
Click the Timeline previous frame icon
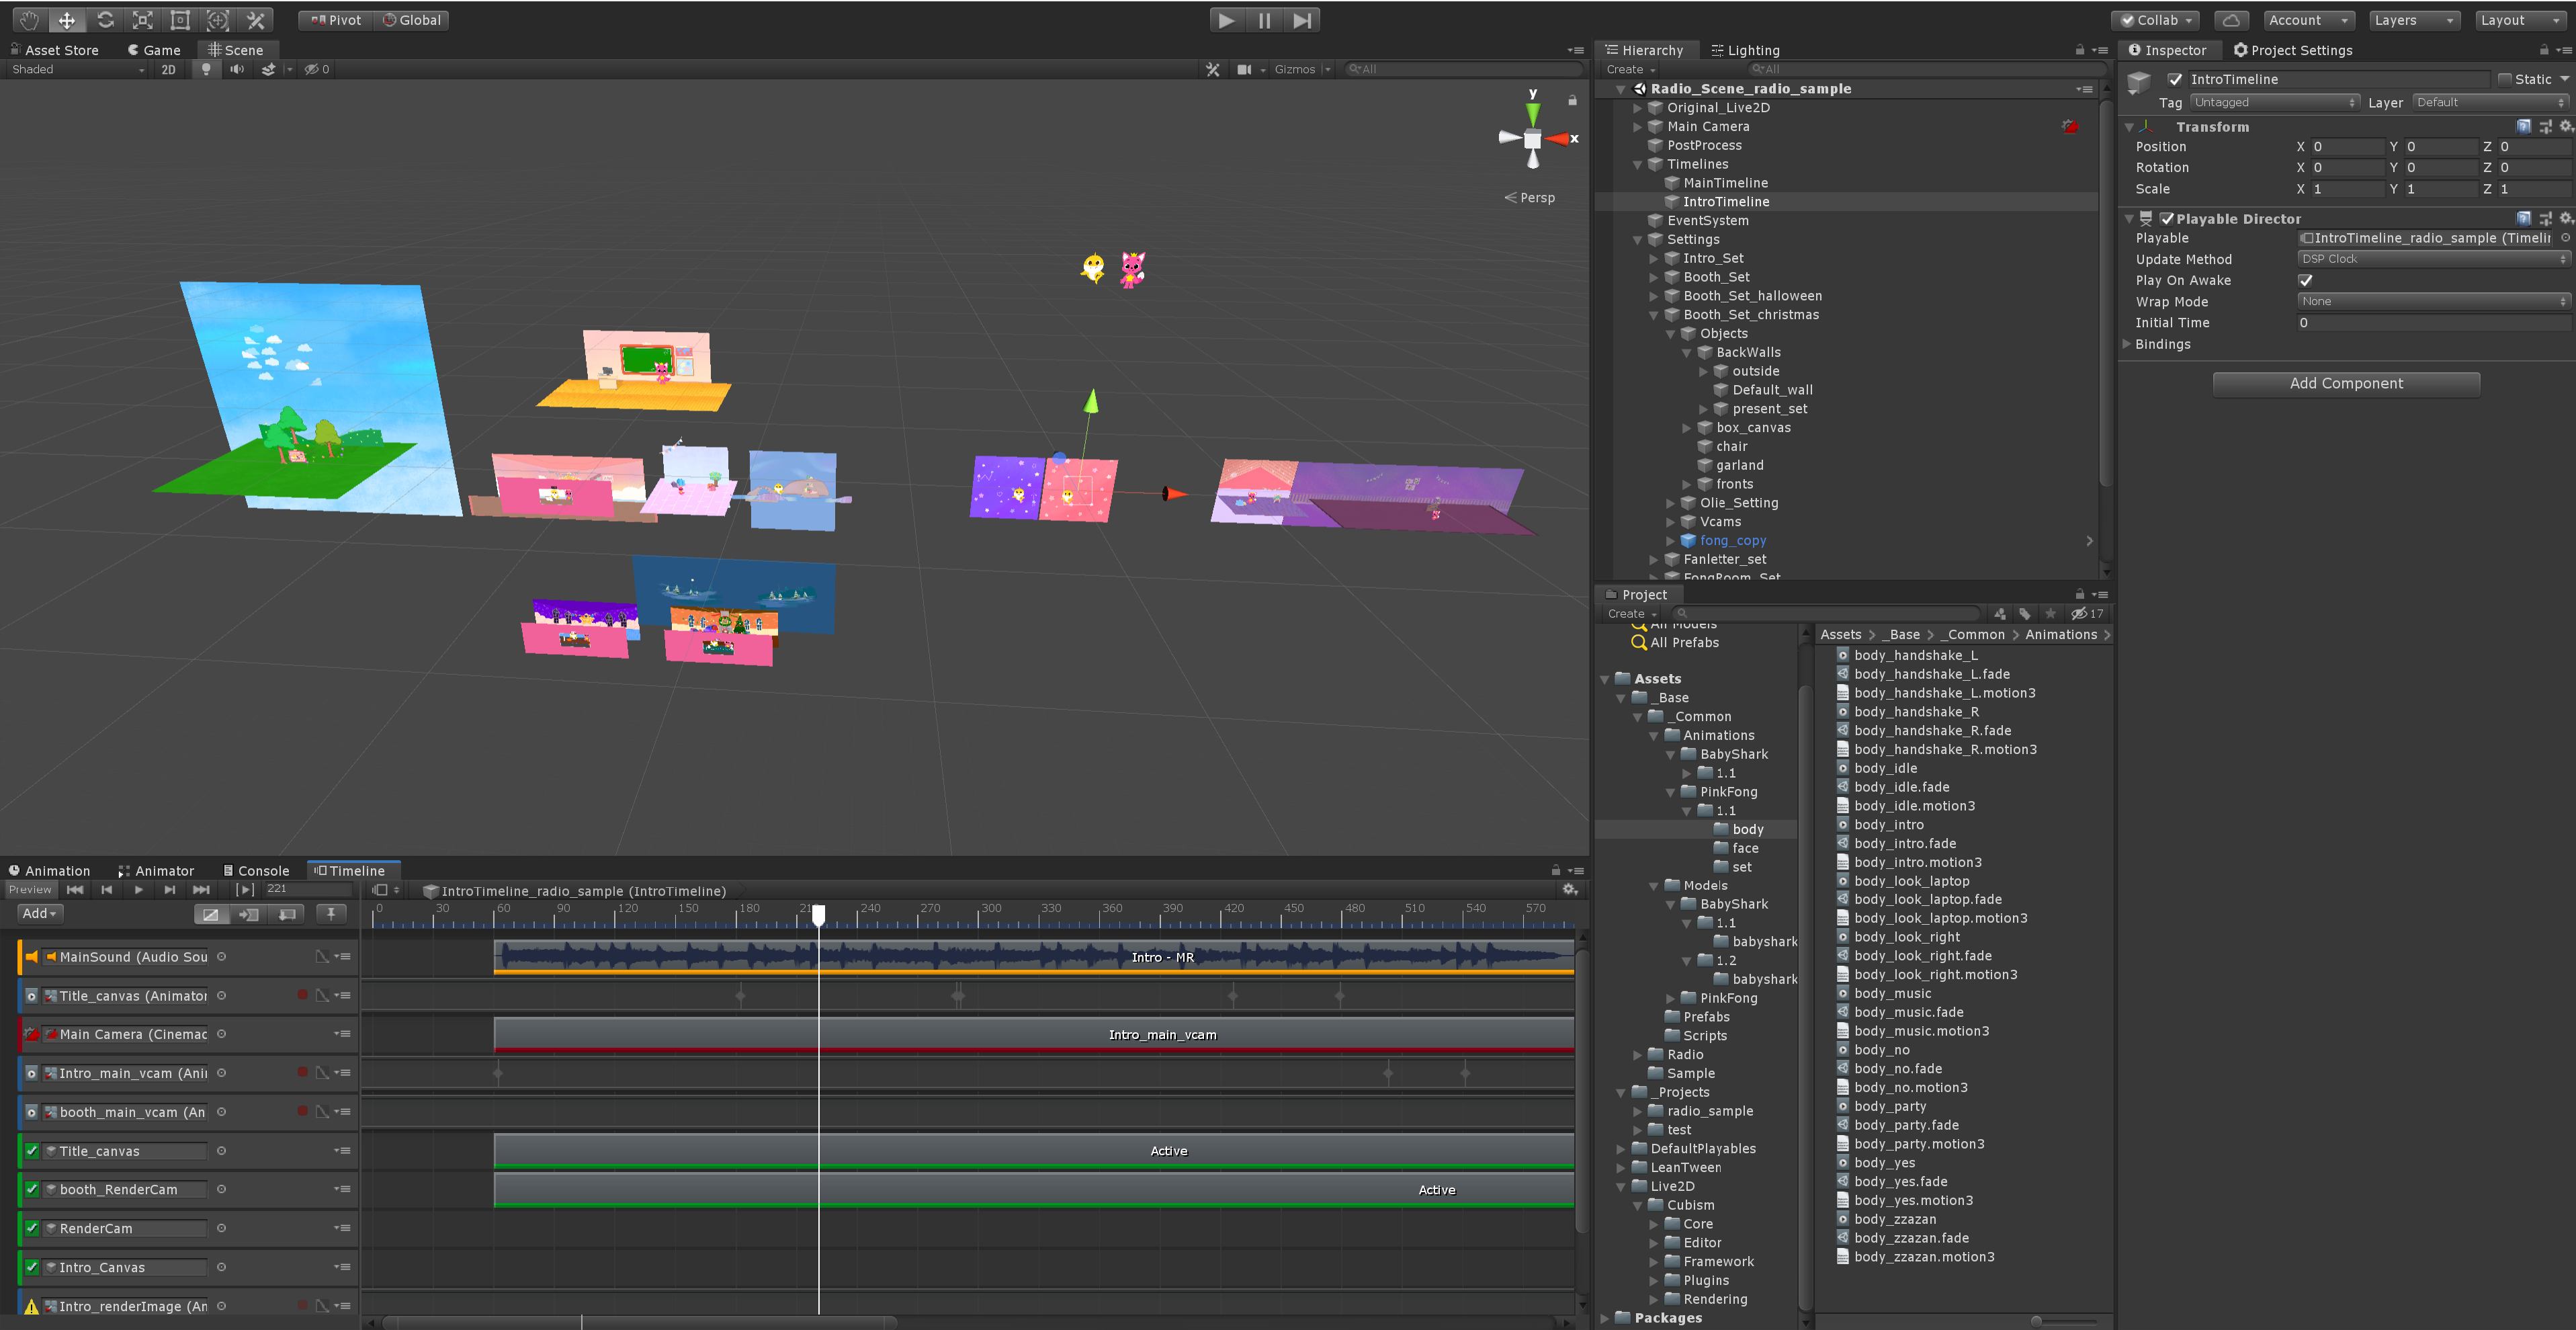pos(107,889)
